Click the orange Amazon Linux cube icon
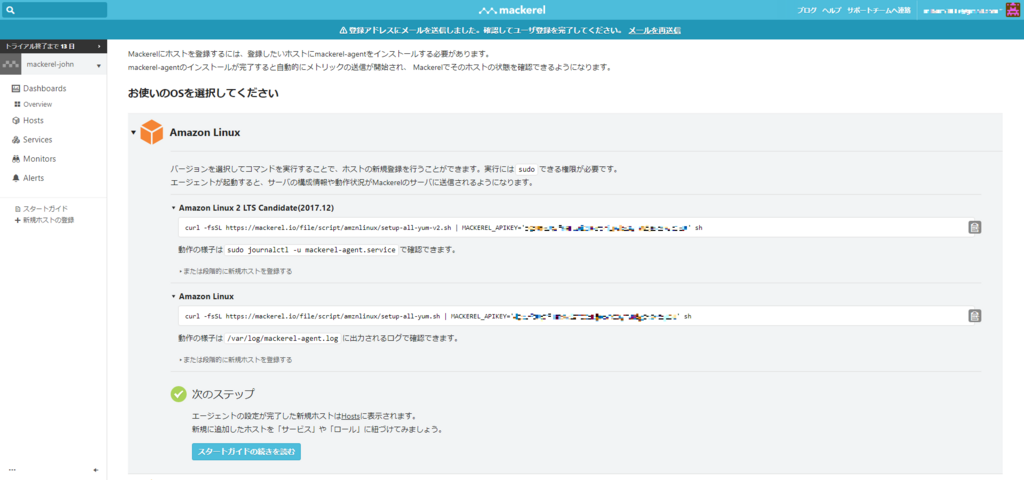 point(152,132)
